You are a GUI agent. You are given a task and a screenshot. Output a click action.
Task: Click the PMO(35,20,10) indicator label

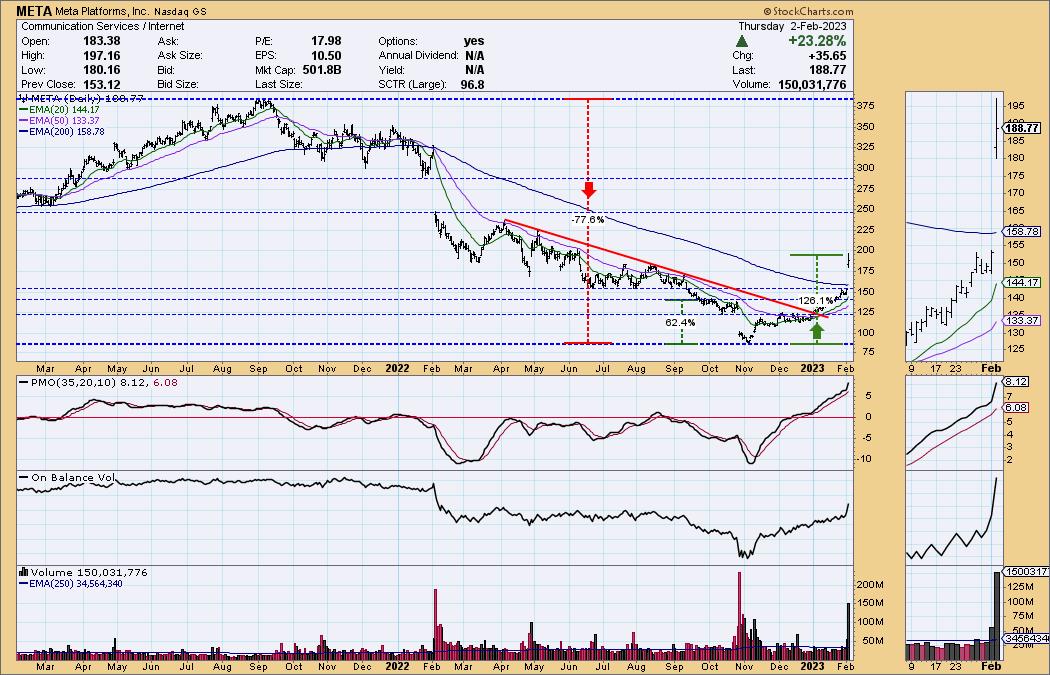72,382
